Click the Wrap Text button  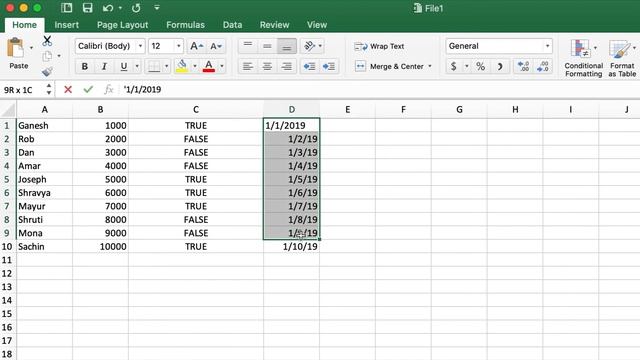coord(379,46)
